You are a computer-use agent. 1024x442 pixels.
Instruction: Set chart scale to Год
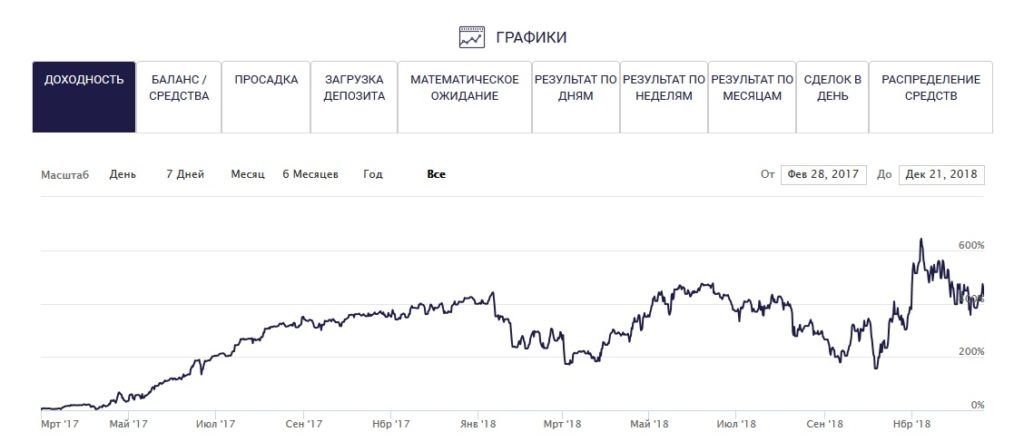(373, 174)
